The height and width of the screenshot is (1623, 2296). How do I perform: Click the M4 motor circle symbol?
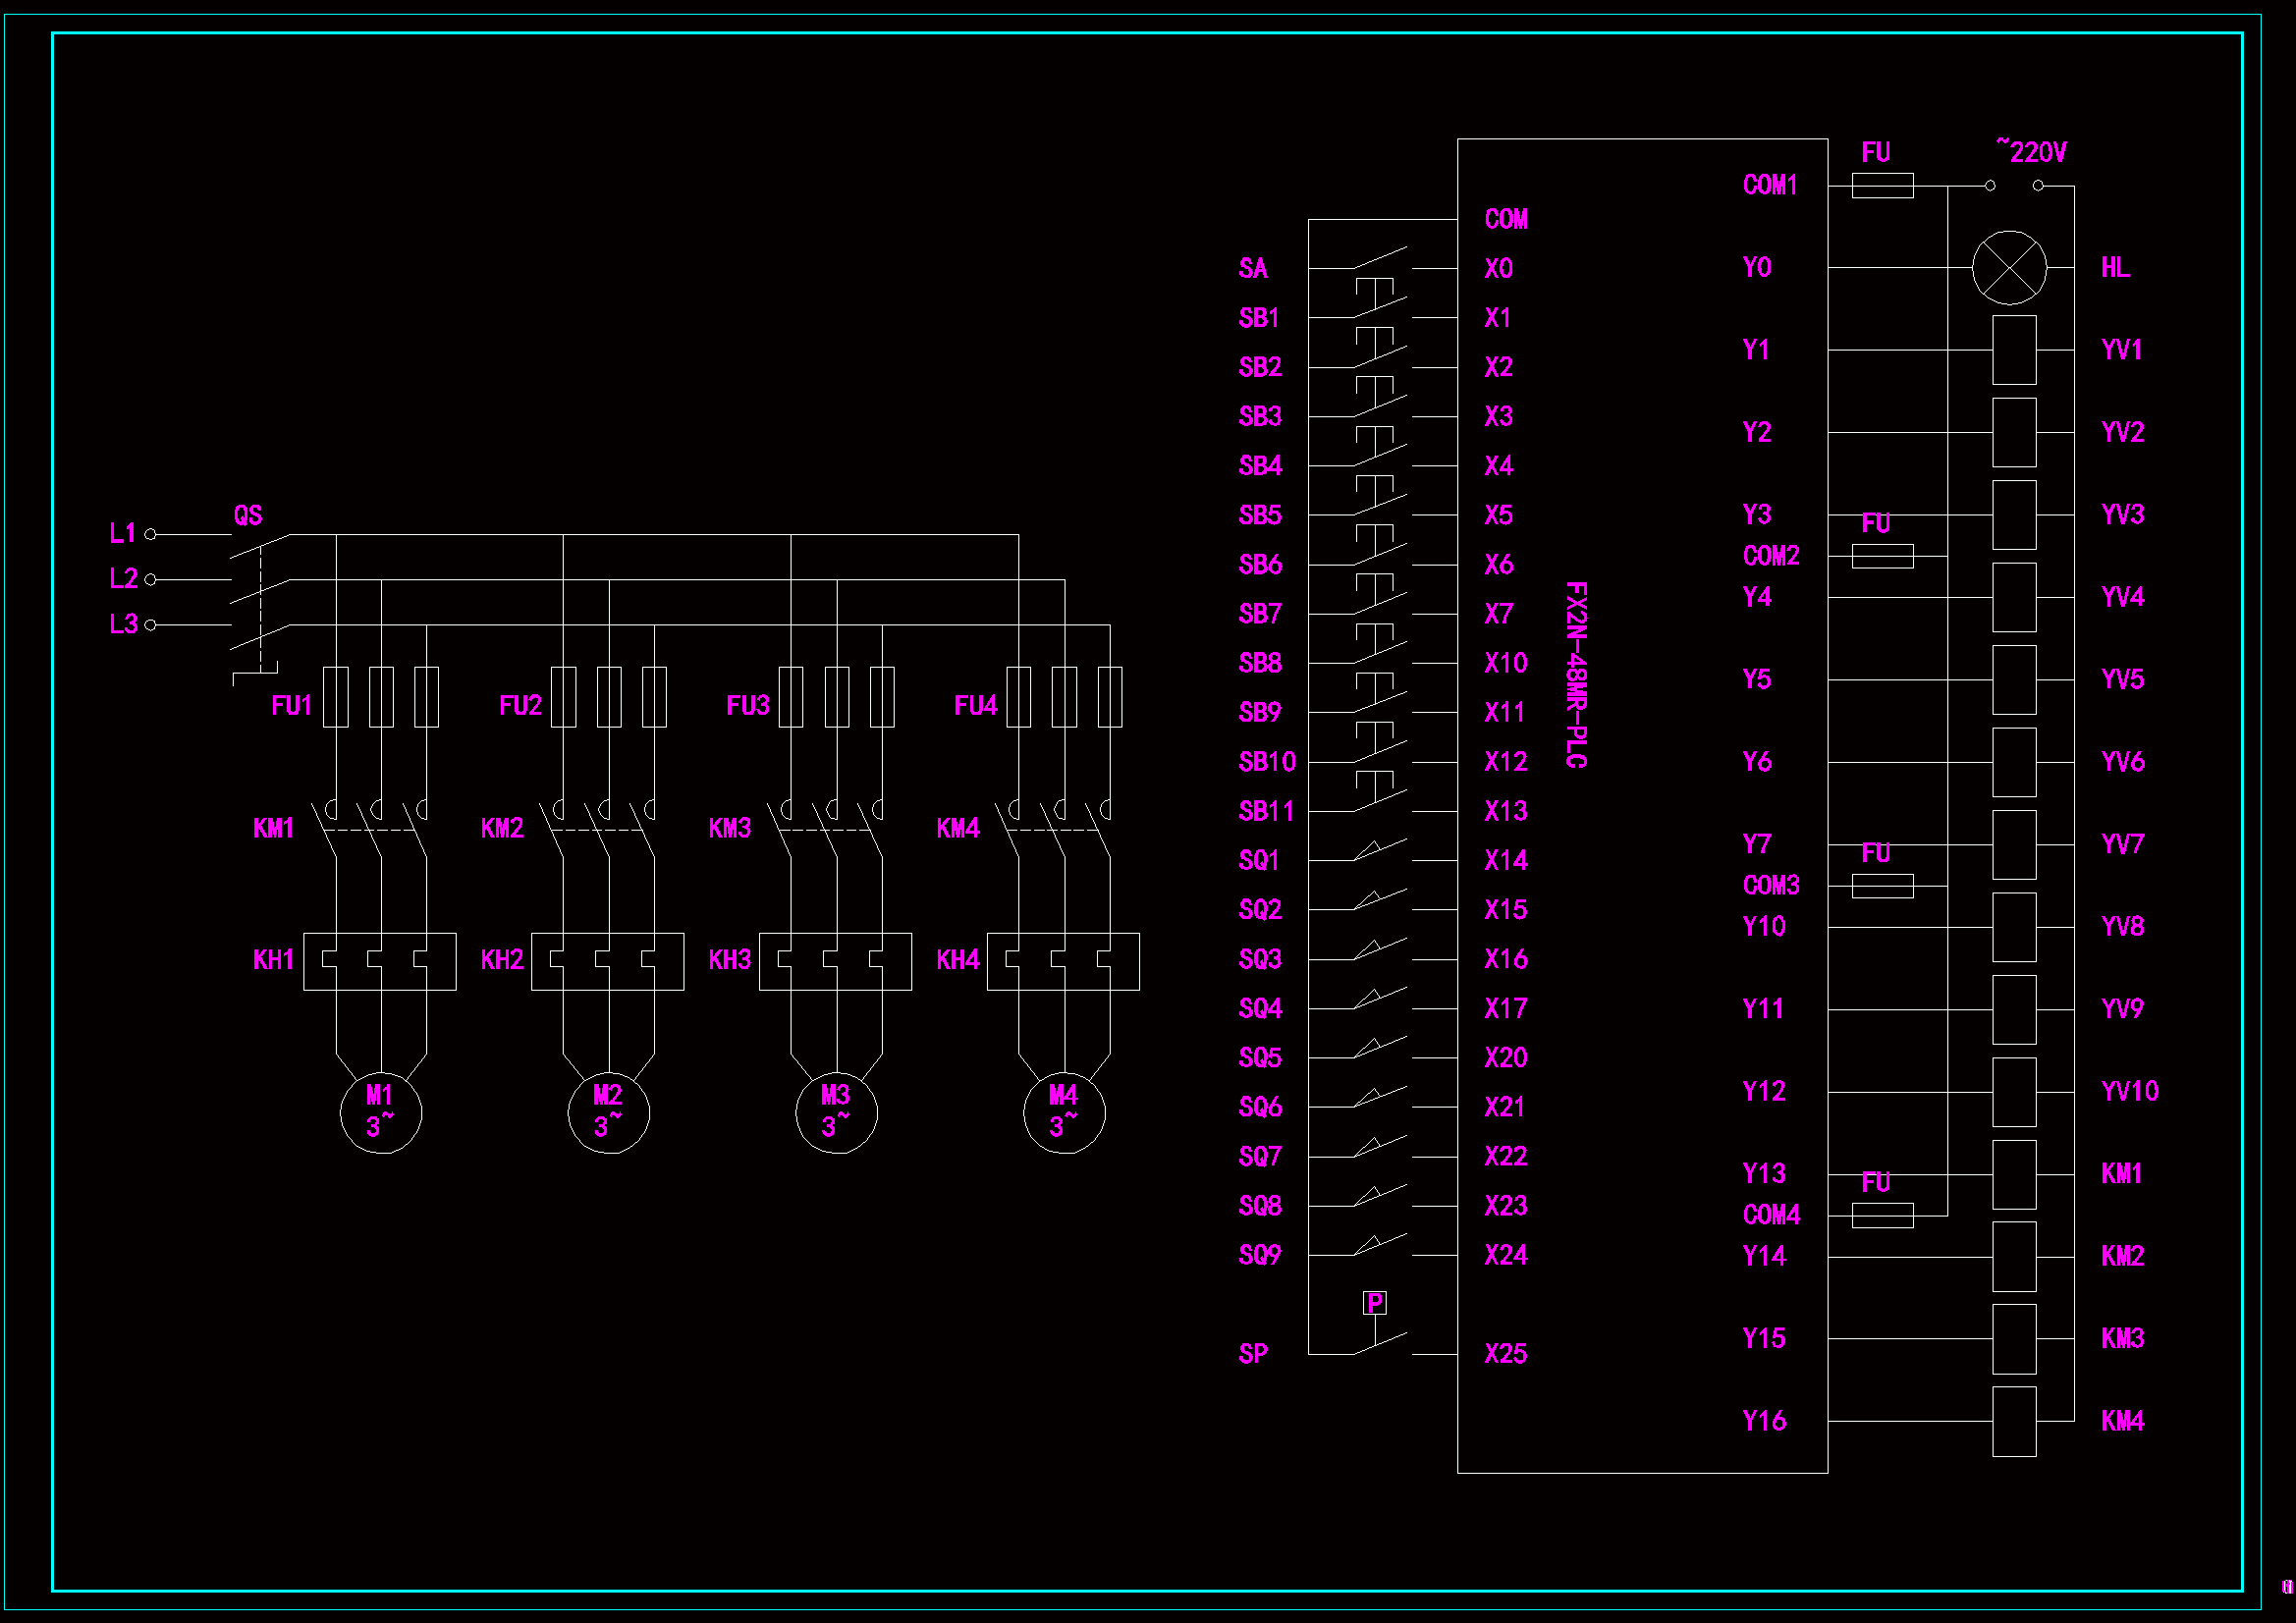(x=1064, y=1112)
